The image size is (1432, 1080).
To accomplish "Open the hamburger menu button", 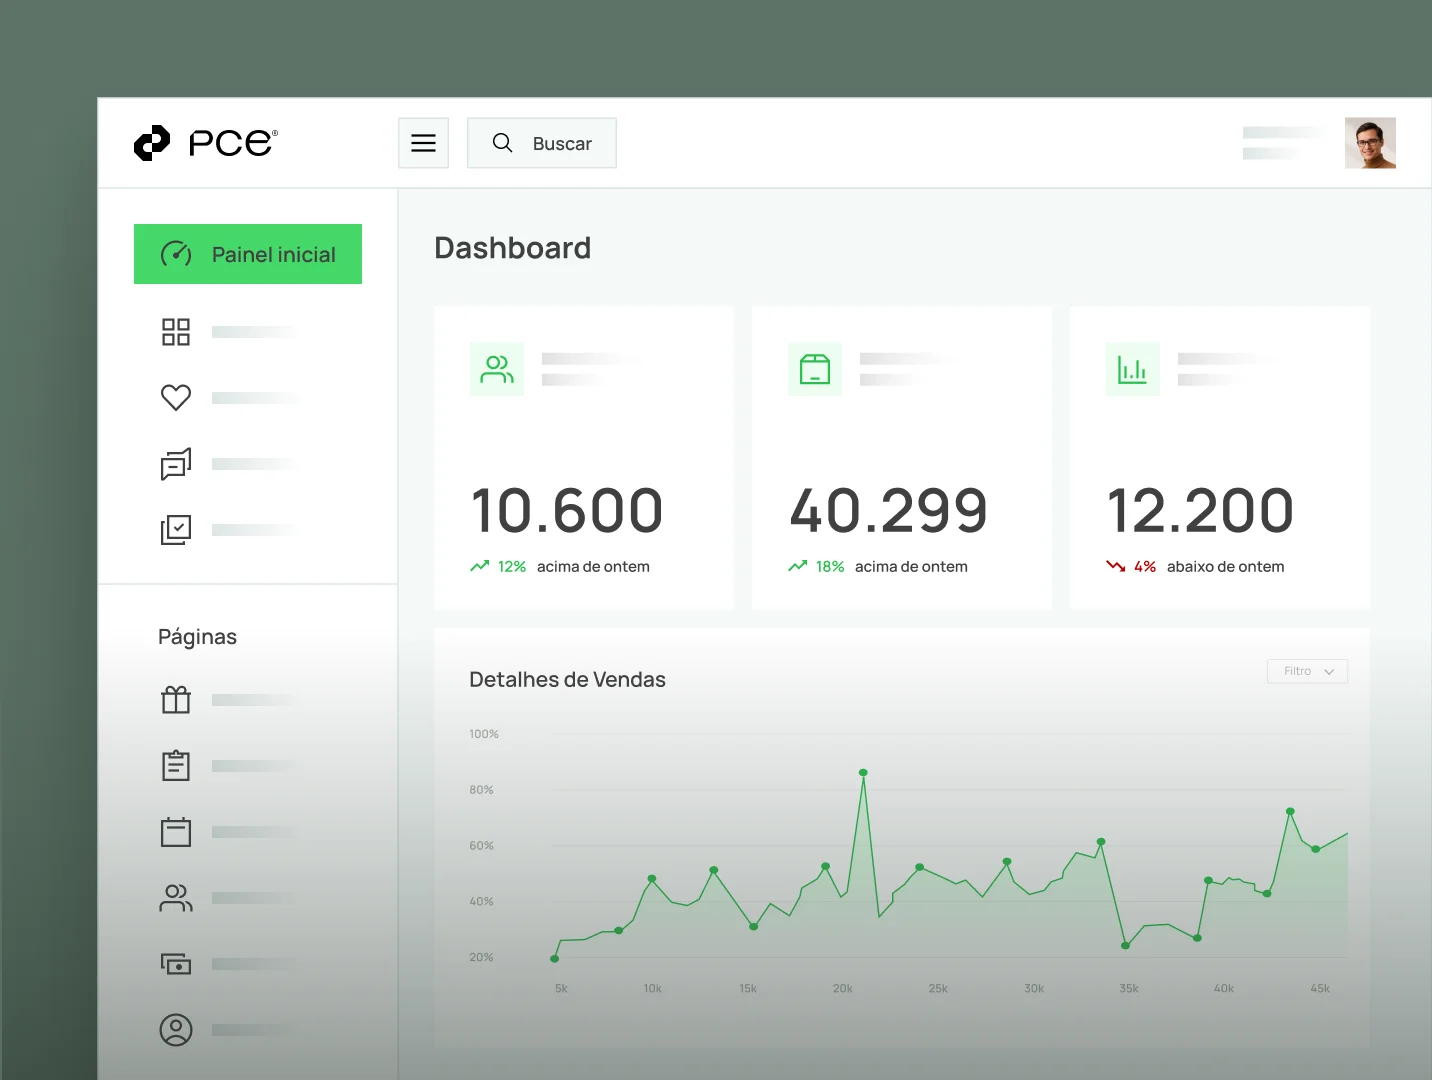I will [x=423, y=143].
